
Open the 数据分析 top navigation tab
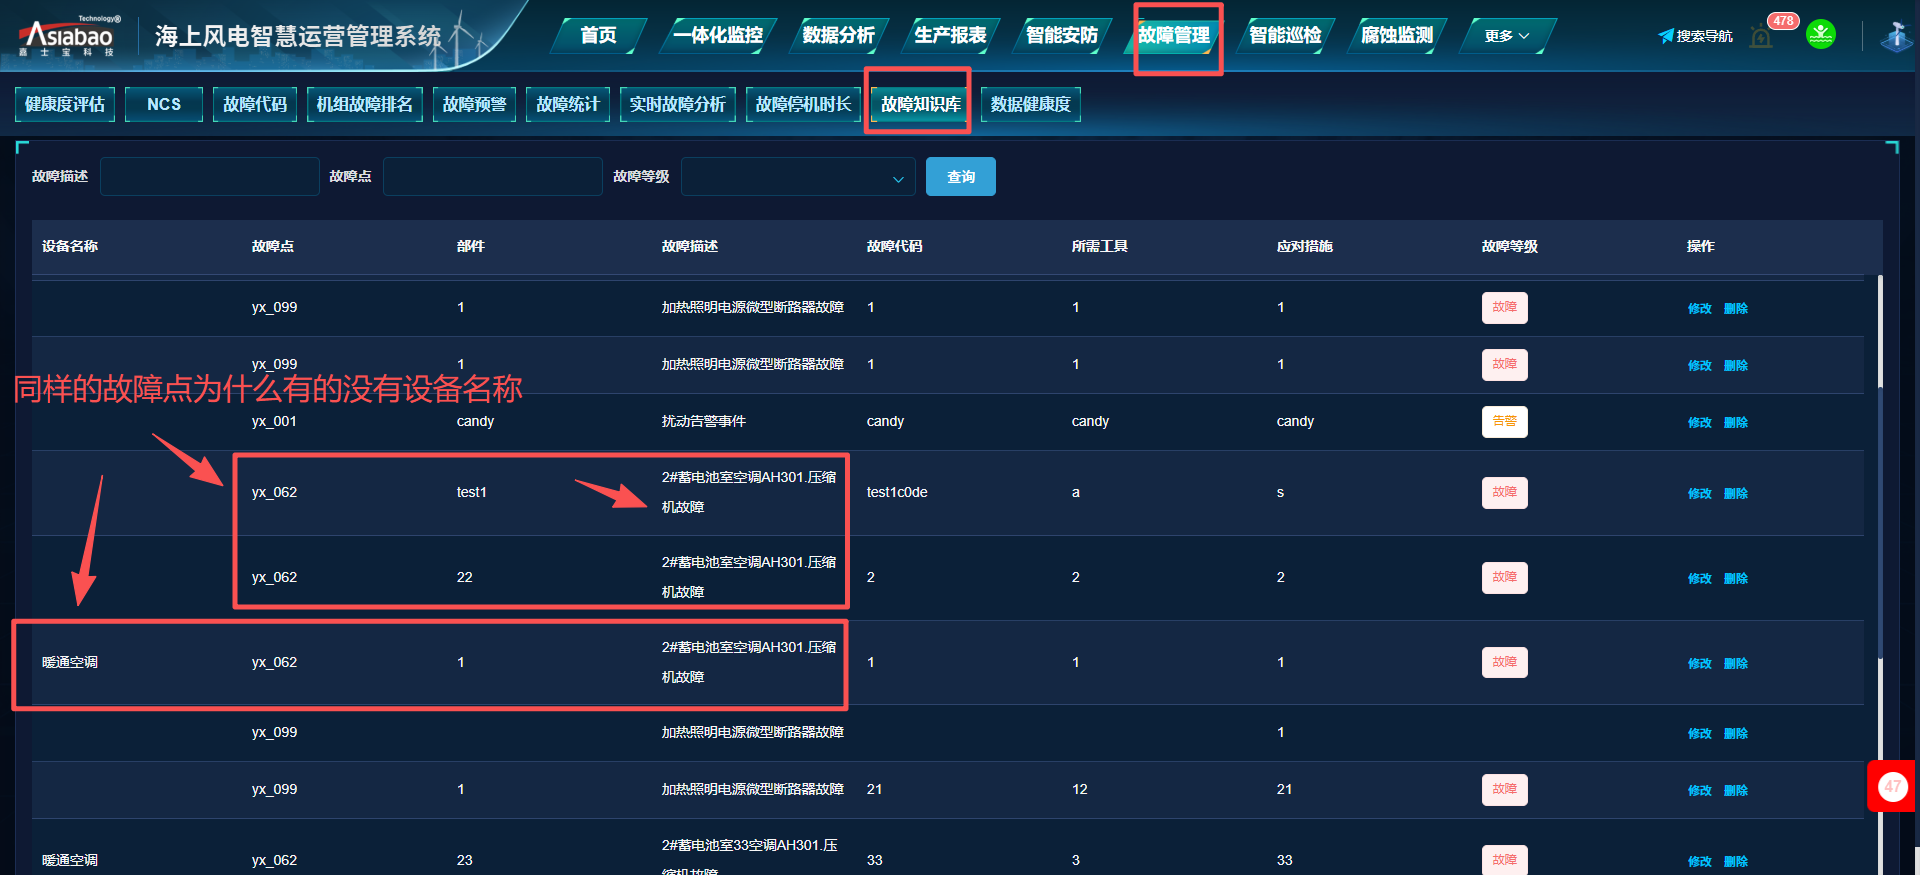(x=838, y=36)
